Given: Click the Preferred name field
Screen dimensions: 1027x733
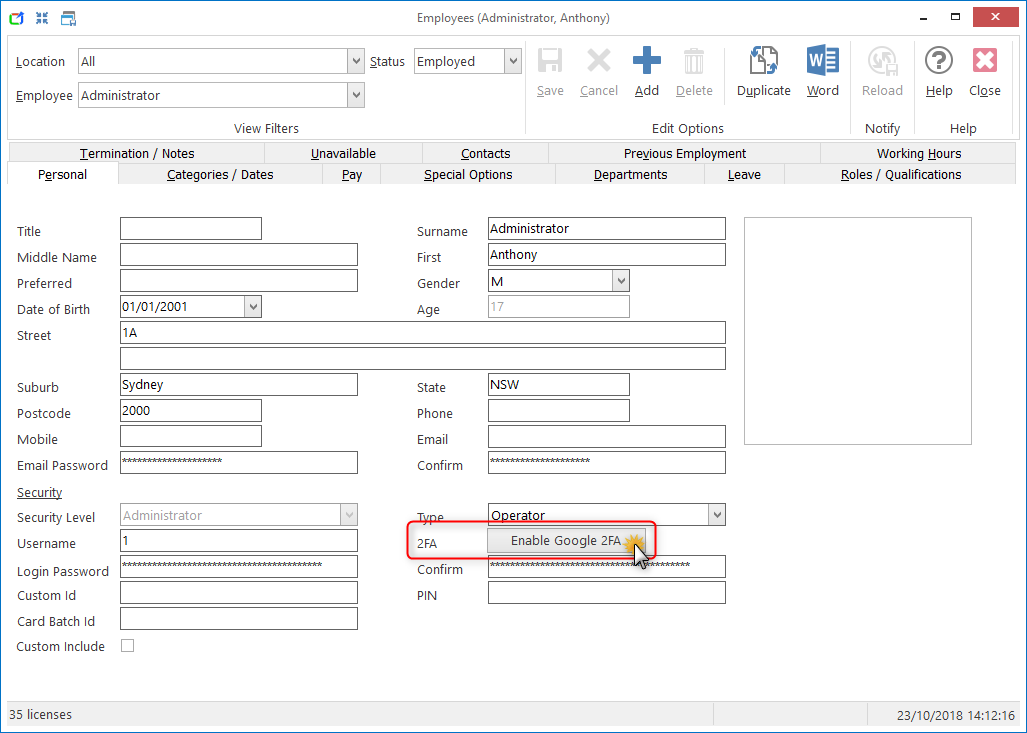Looking at the screenshot, I should click(x=239, y=280).
